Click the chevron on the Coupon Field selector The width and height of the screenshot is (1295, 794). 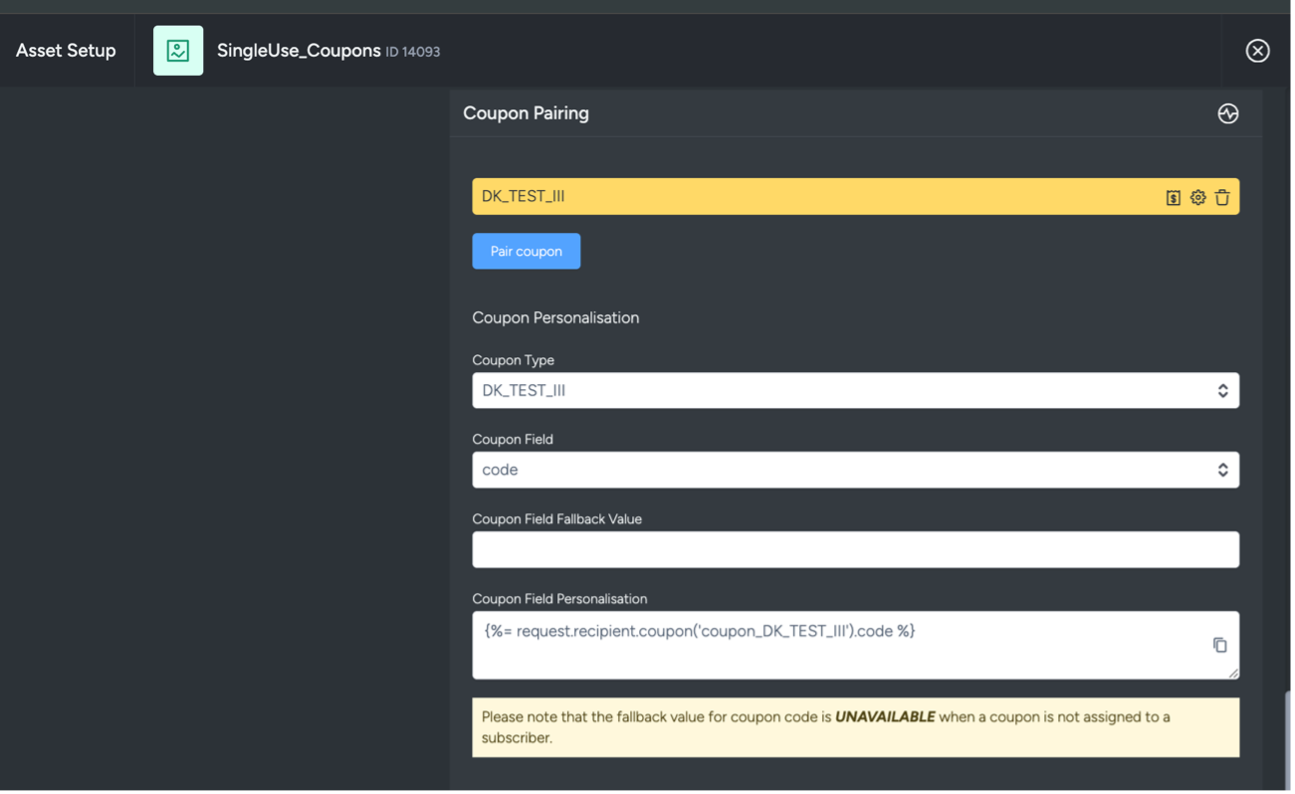point(1222,469)
